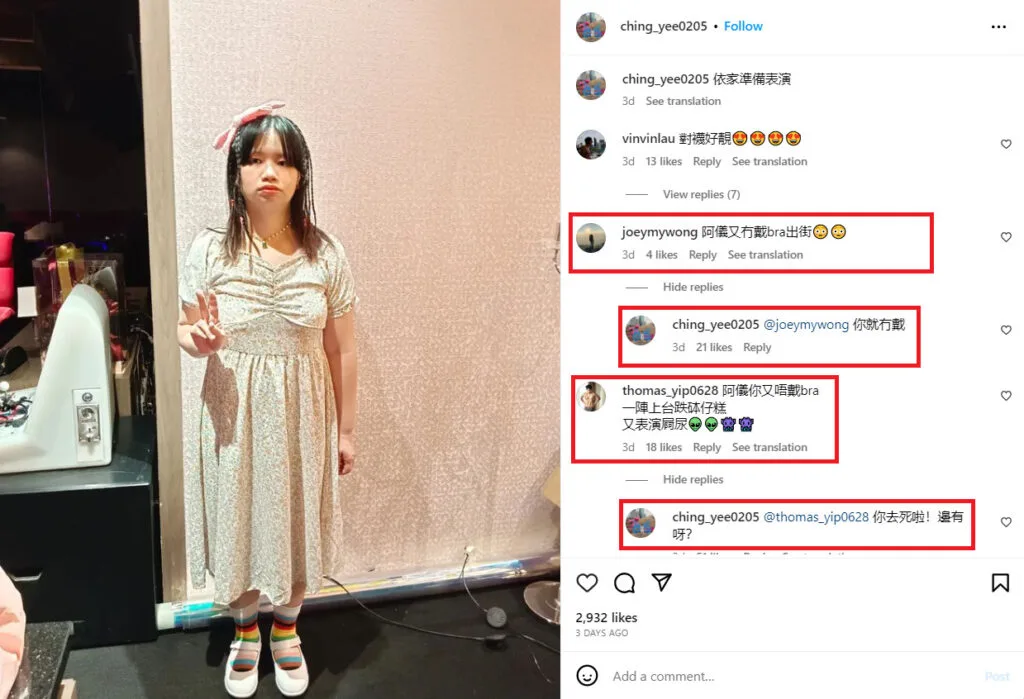Collapse replies under thomas_yip0628's comment
This screenshot has height=699, width=1024.
(x=693, y=480)
